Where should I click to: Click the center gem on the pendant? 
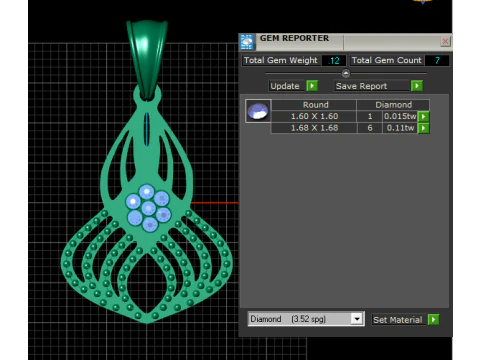(148, 209)
